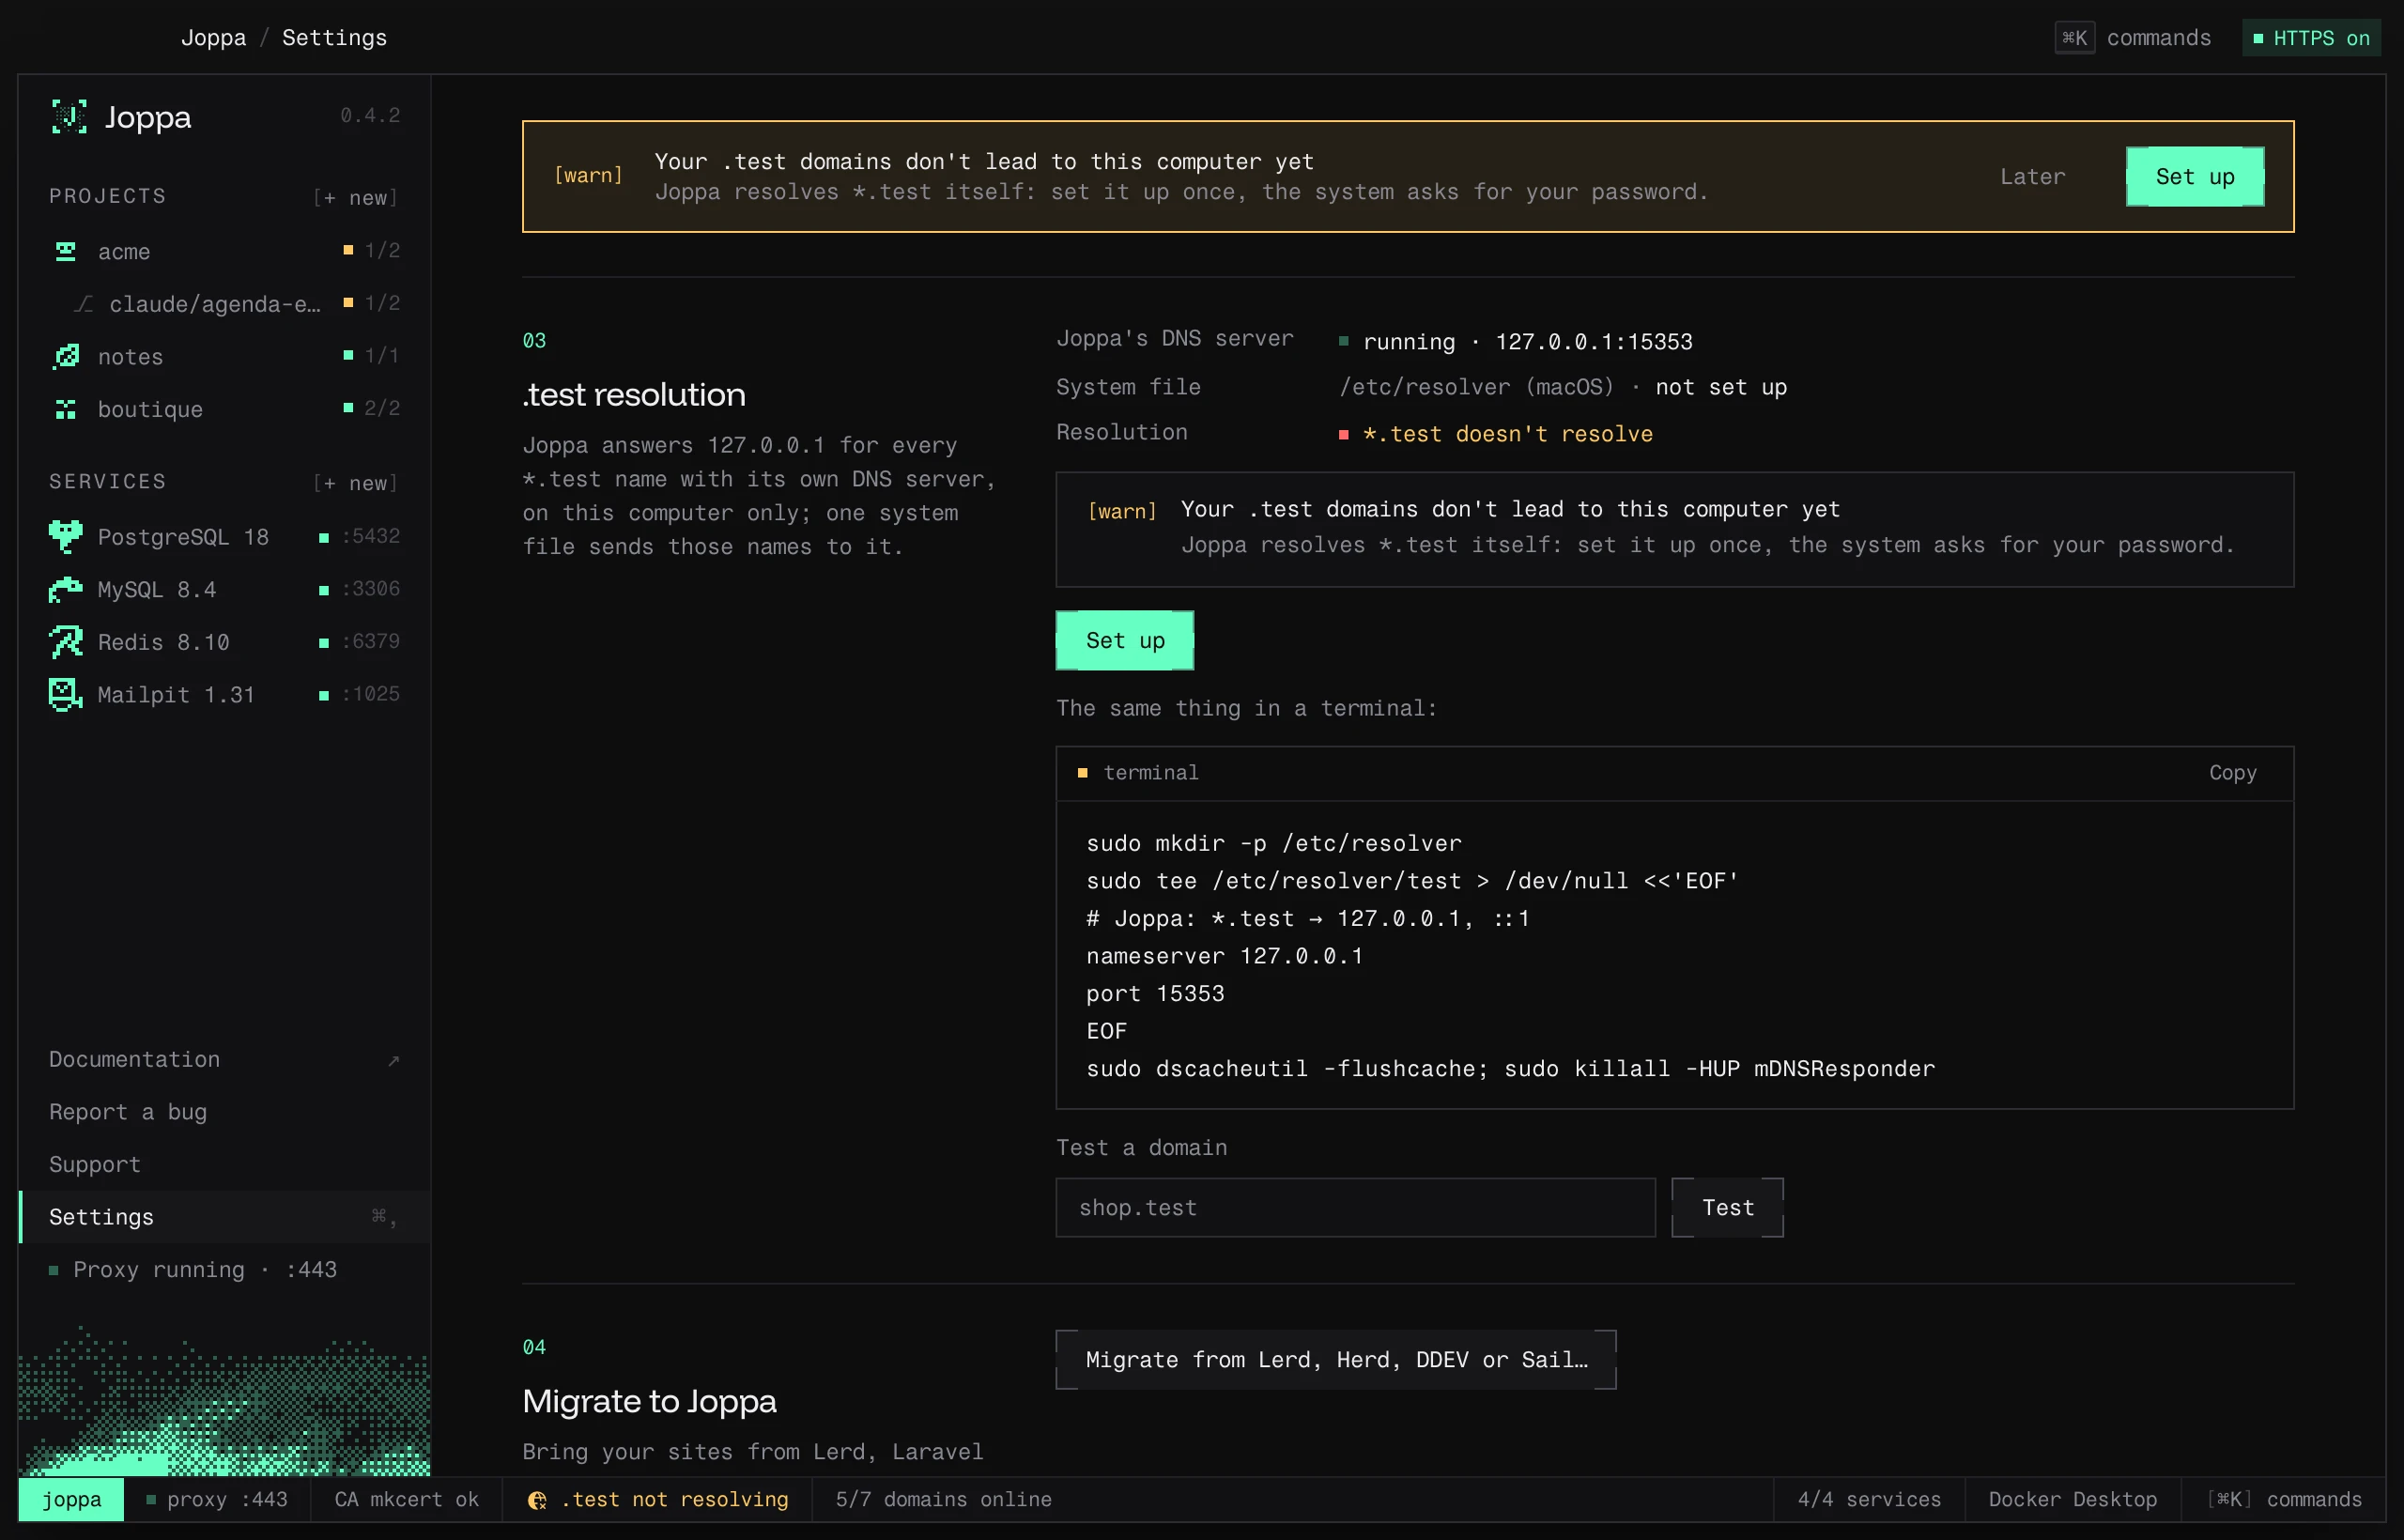Click the Test button for the domain

(1728, 1208)
